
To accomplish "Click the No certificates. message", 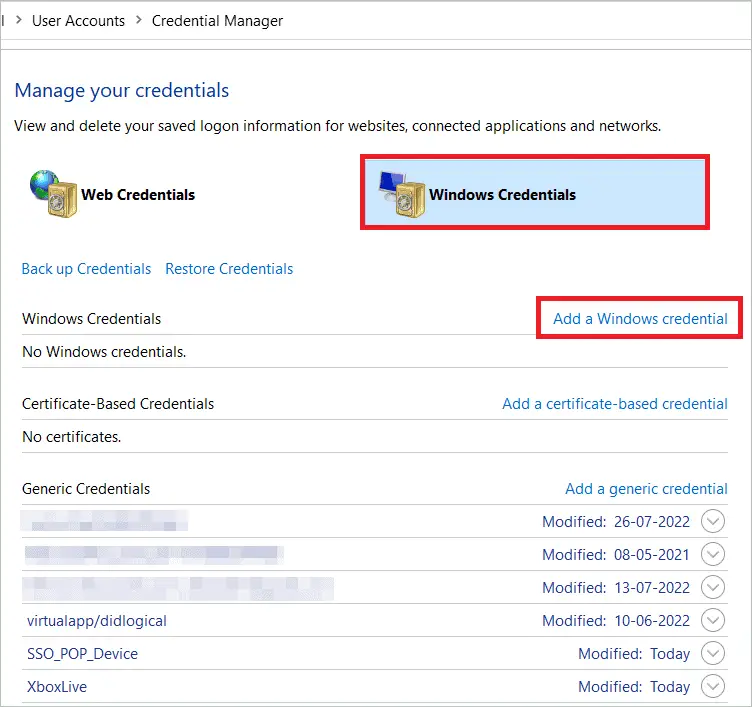I will (71, 436).
